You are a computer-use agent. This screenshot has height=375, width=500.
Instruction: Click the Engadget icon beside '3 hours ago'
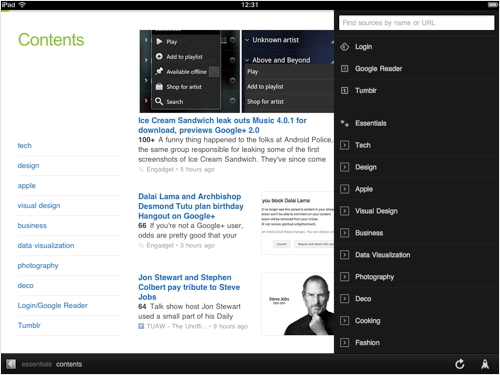click(x=141, y=246)
